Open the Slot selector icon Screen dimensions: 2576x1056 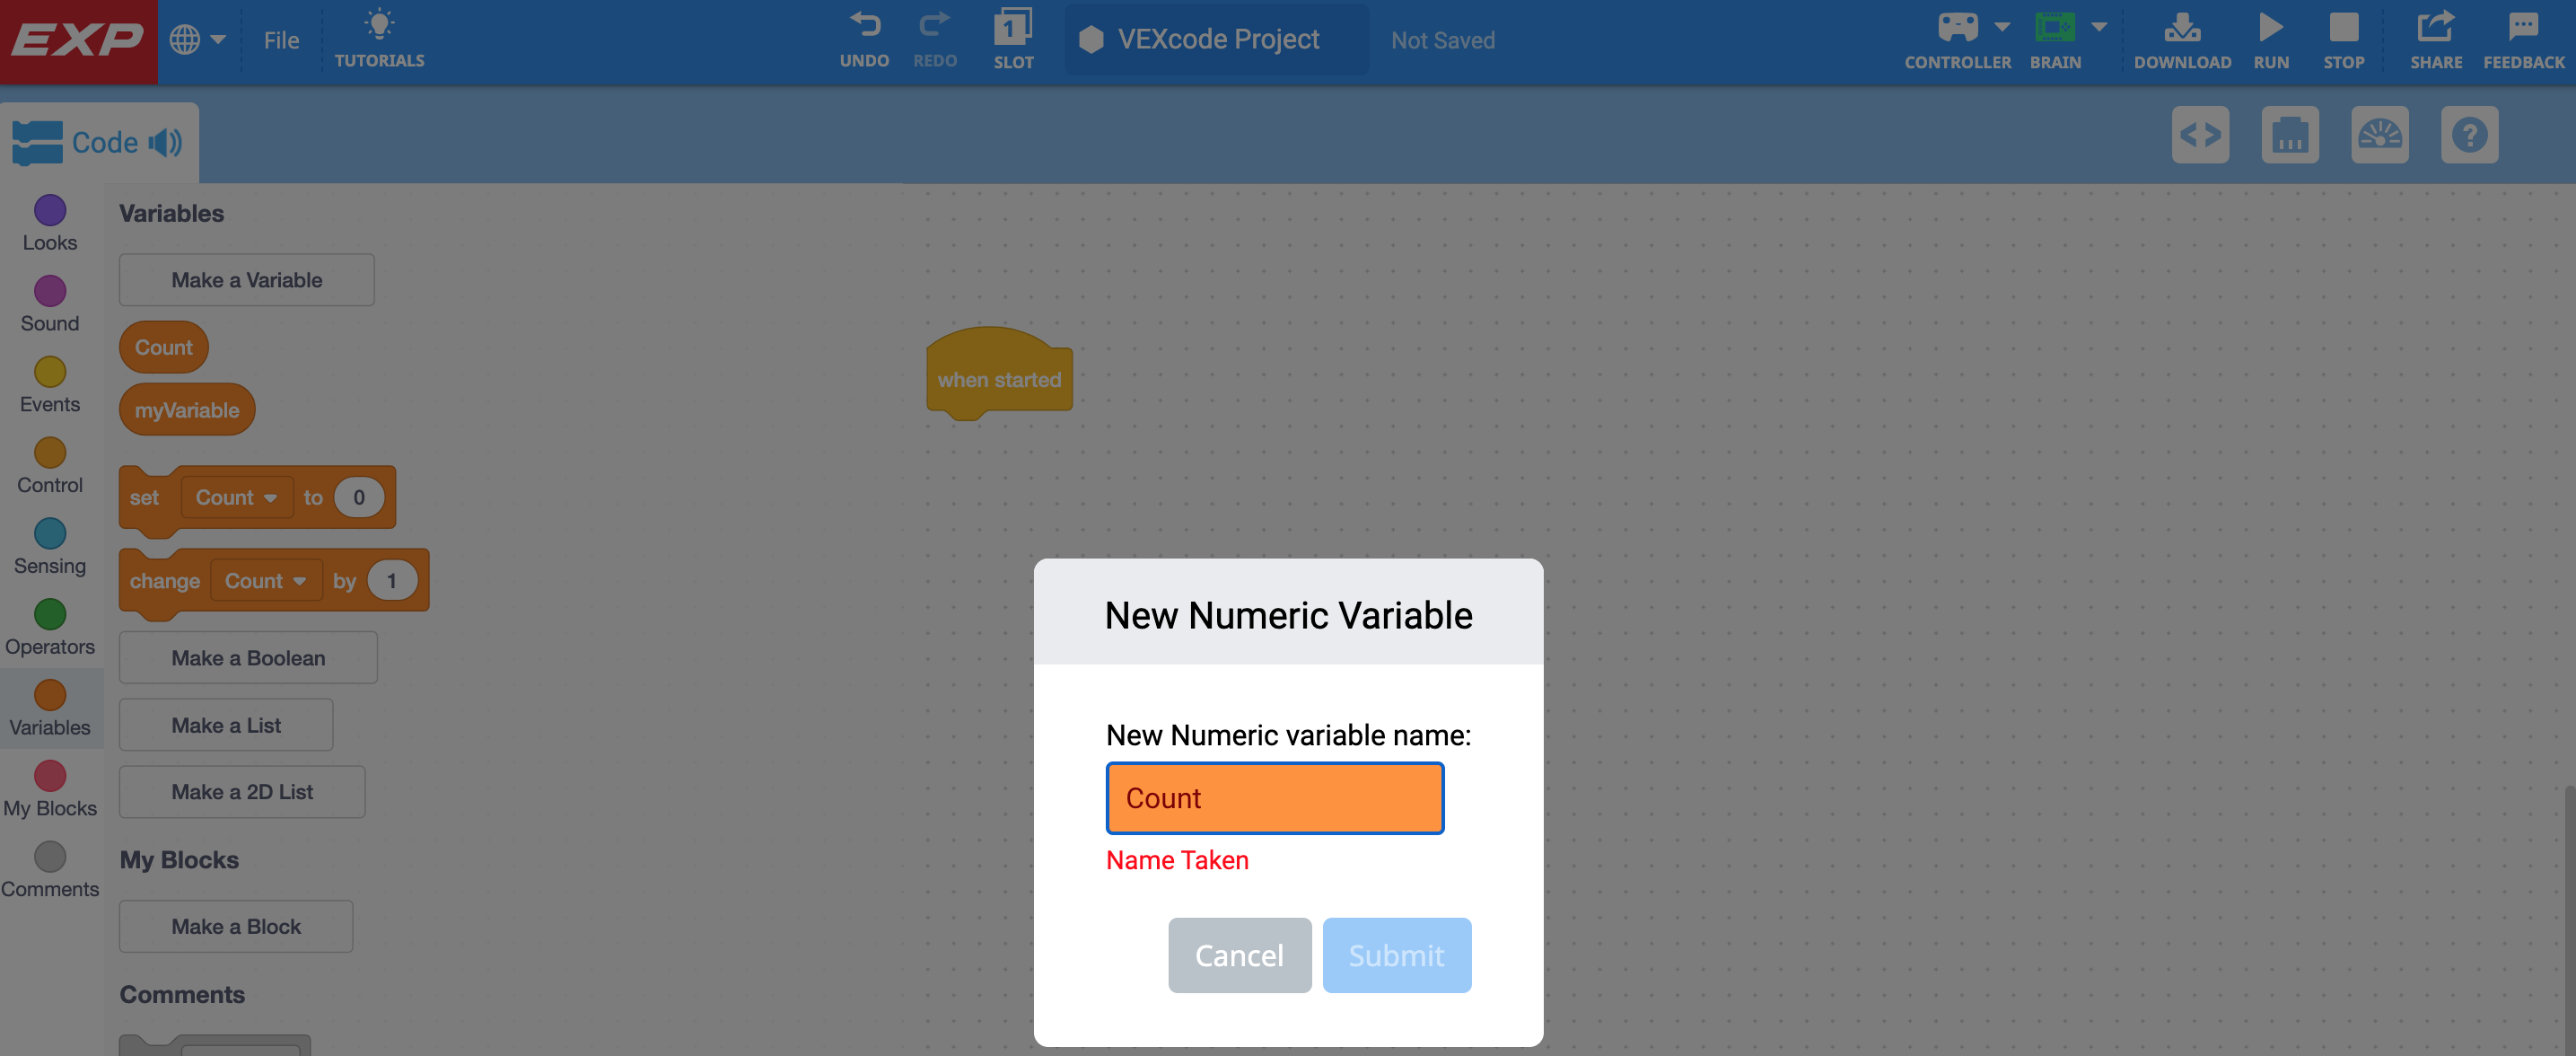point(1012,28)
